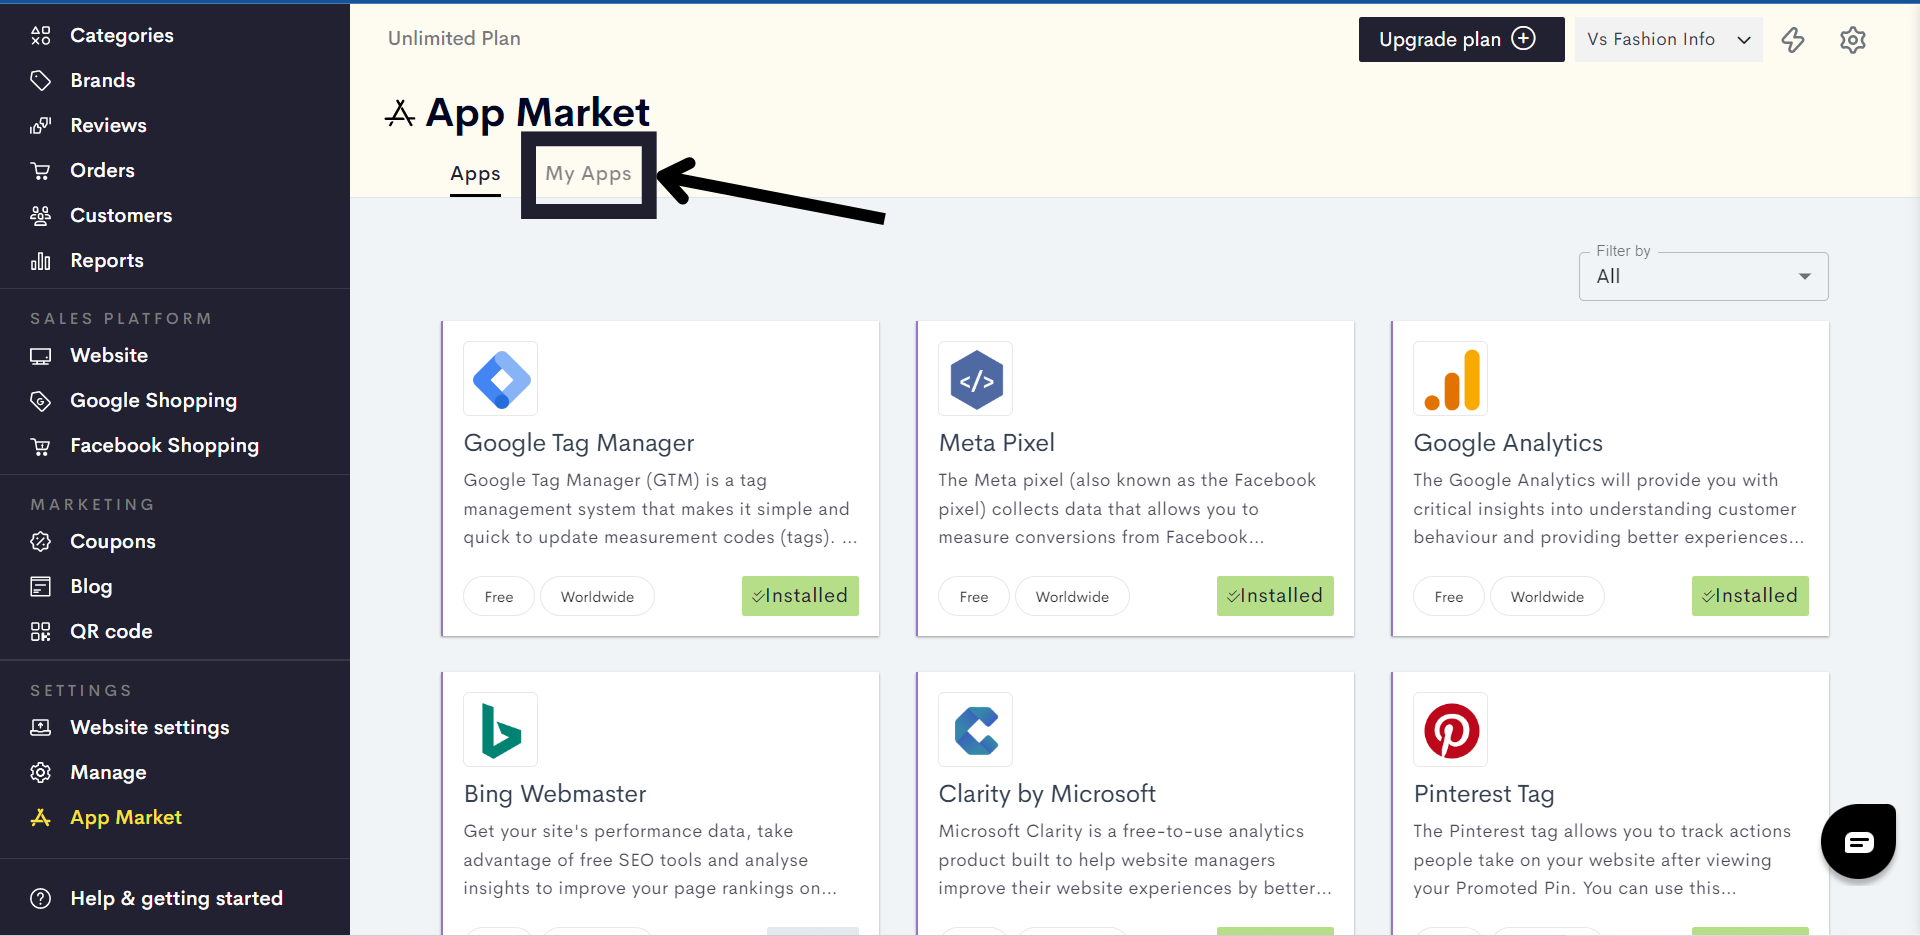Click the Help question mark icon

point(40,899)
